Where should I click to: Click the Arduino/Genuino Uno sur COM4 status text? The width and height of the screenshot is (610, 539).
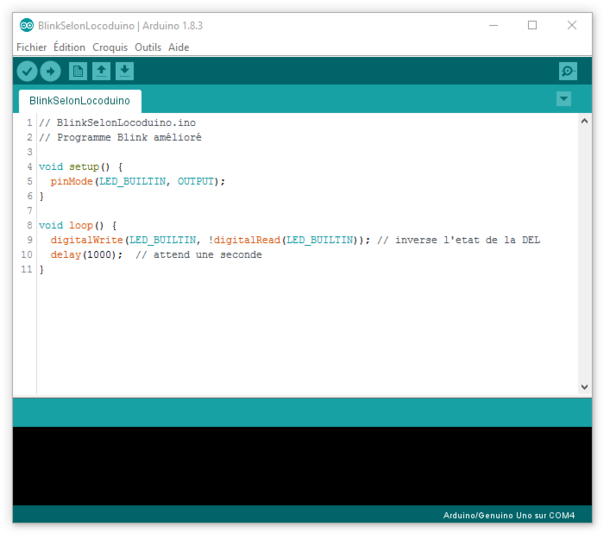pyautogui.click(x=509, y=516)
